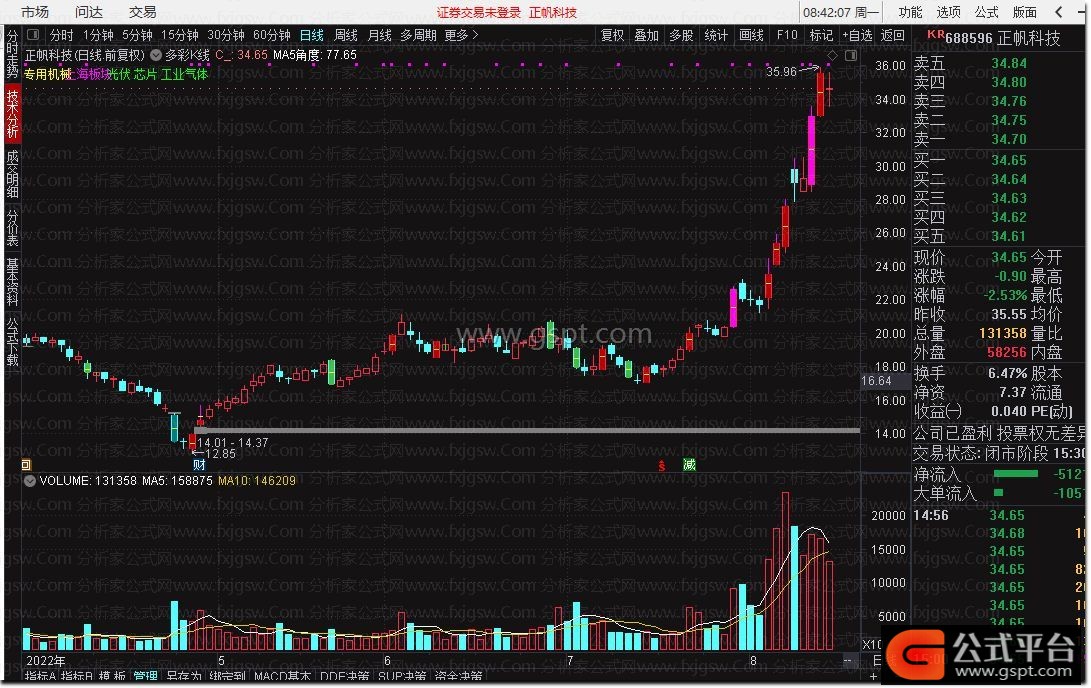Open the 公式 menu
The width and height of the screenshot is (1091, 688).
(x=987, y=12)
